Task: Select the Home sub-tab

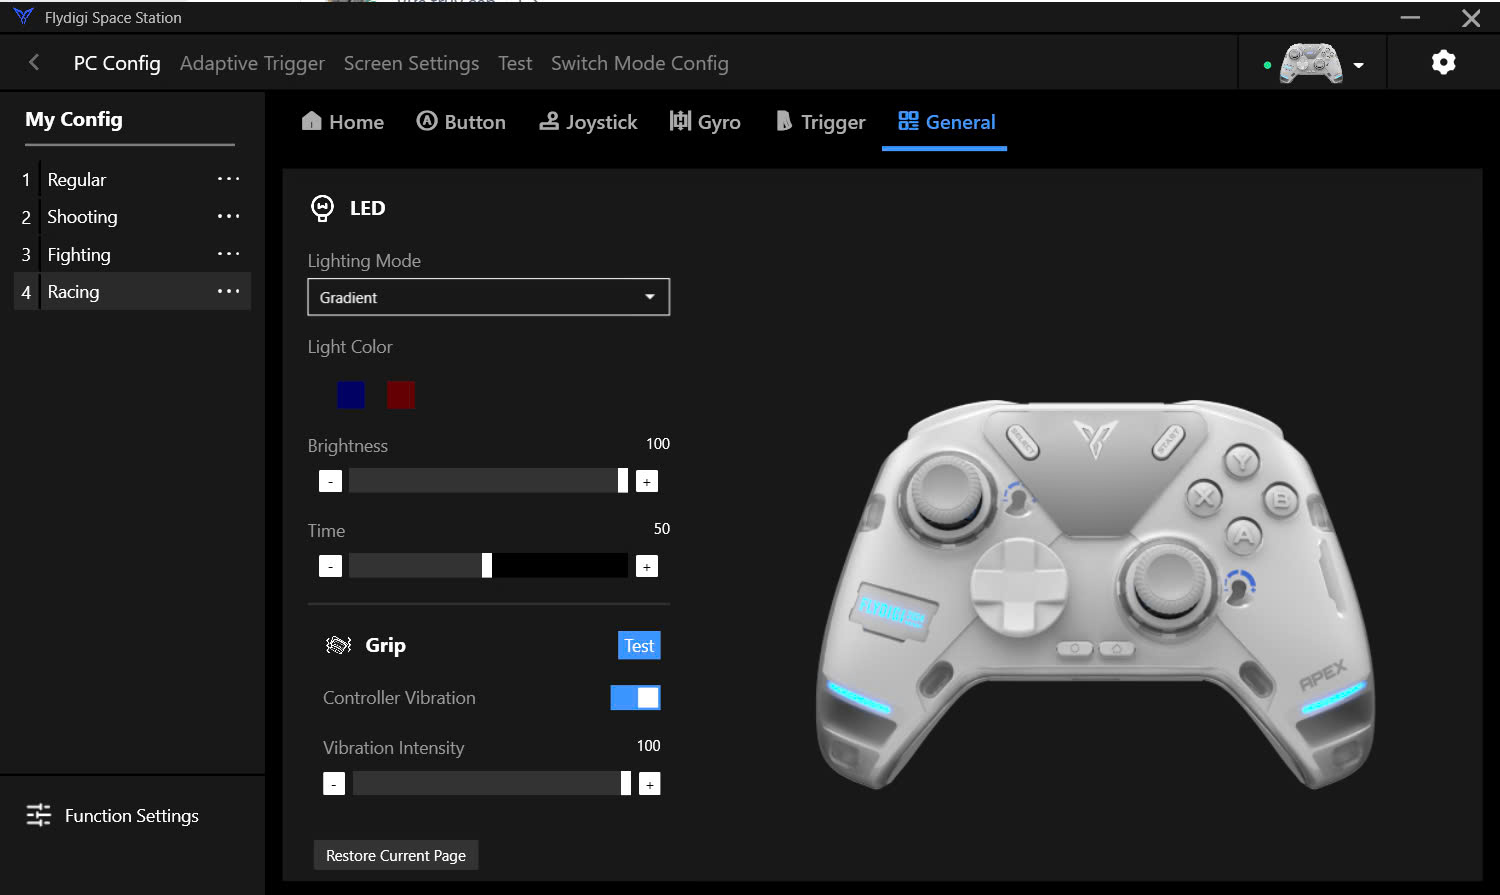Action: [343, 122]
